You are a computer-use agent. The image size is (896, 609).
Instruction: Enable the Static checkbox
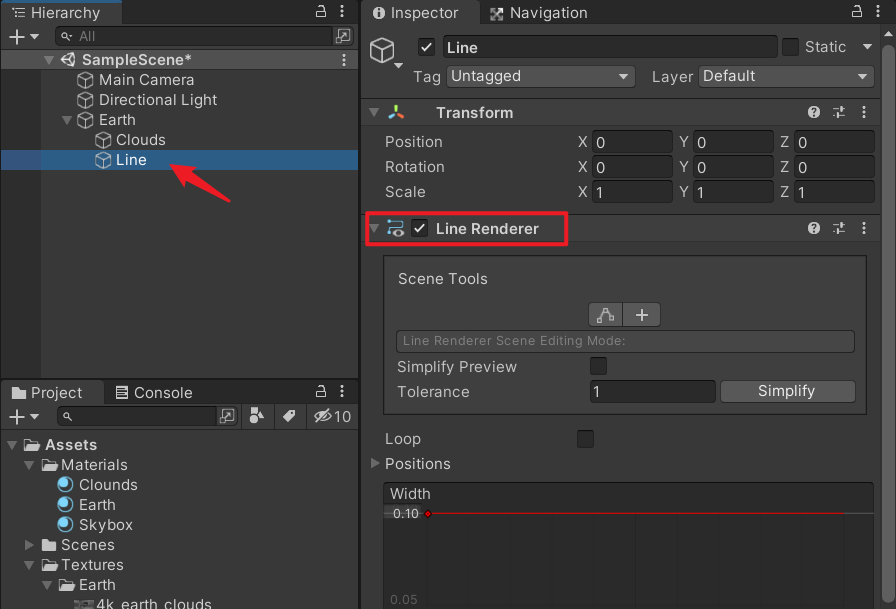pyautogui.click(x=790, y=47)
